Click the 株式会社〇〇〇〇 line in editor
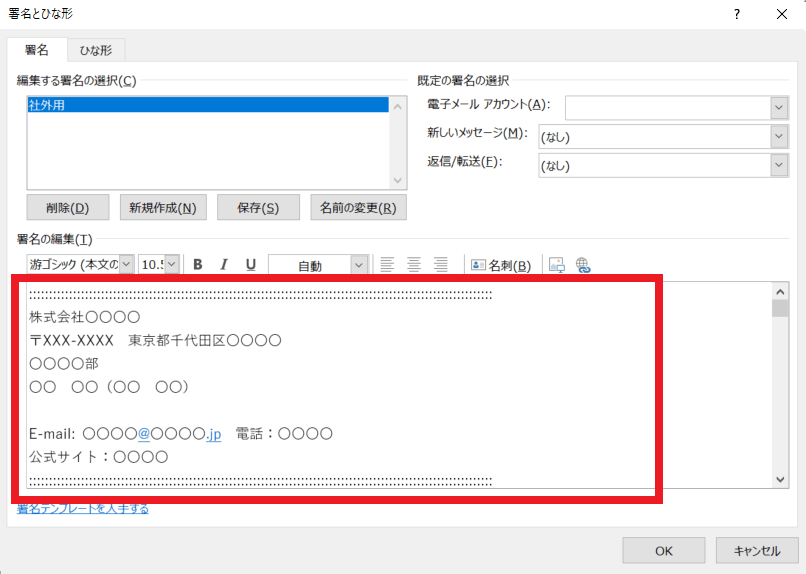Image resolution: width=806 pixels, height=574 pixels. tap(84, 317)
